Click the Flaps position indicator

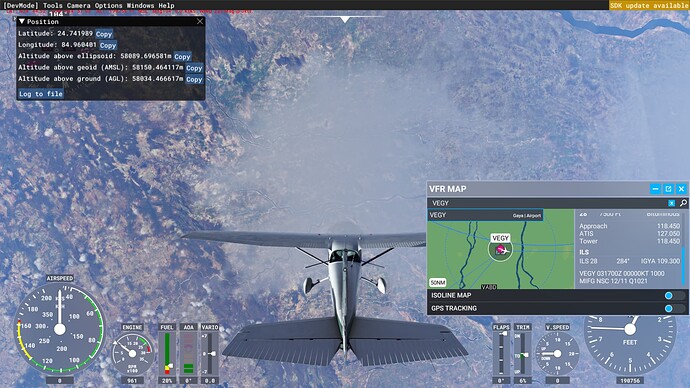tap(501, 353)
